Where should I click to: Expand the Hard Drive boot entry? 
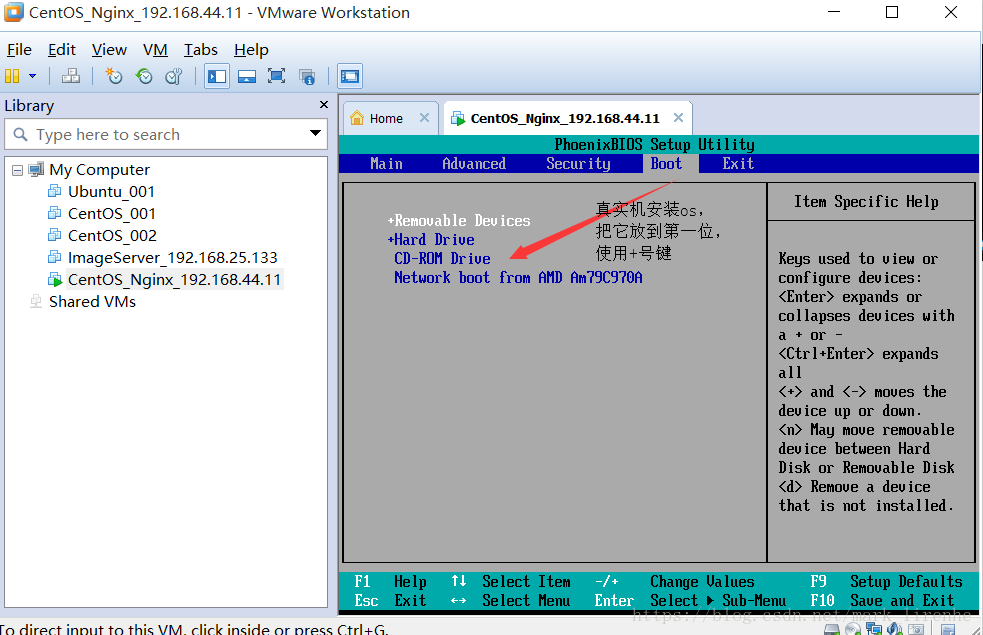click(431, 239)
